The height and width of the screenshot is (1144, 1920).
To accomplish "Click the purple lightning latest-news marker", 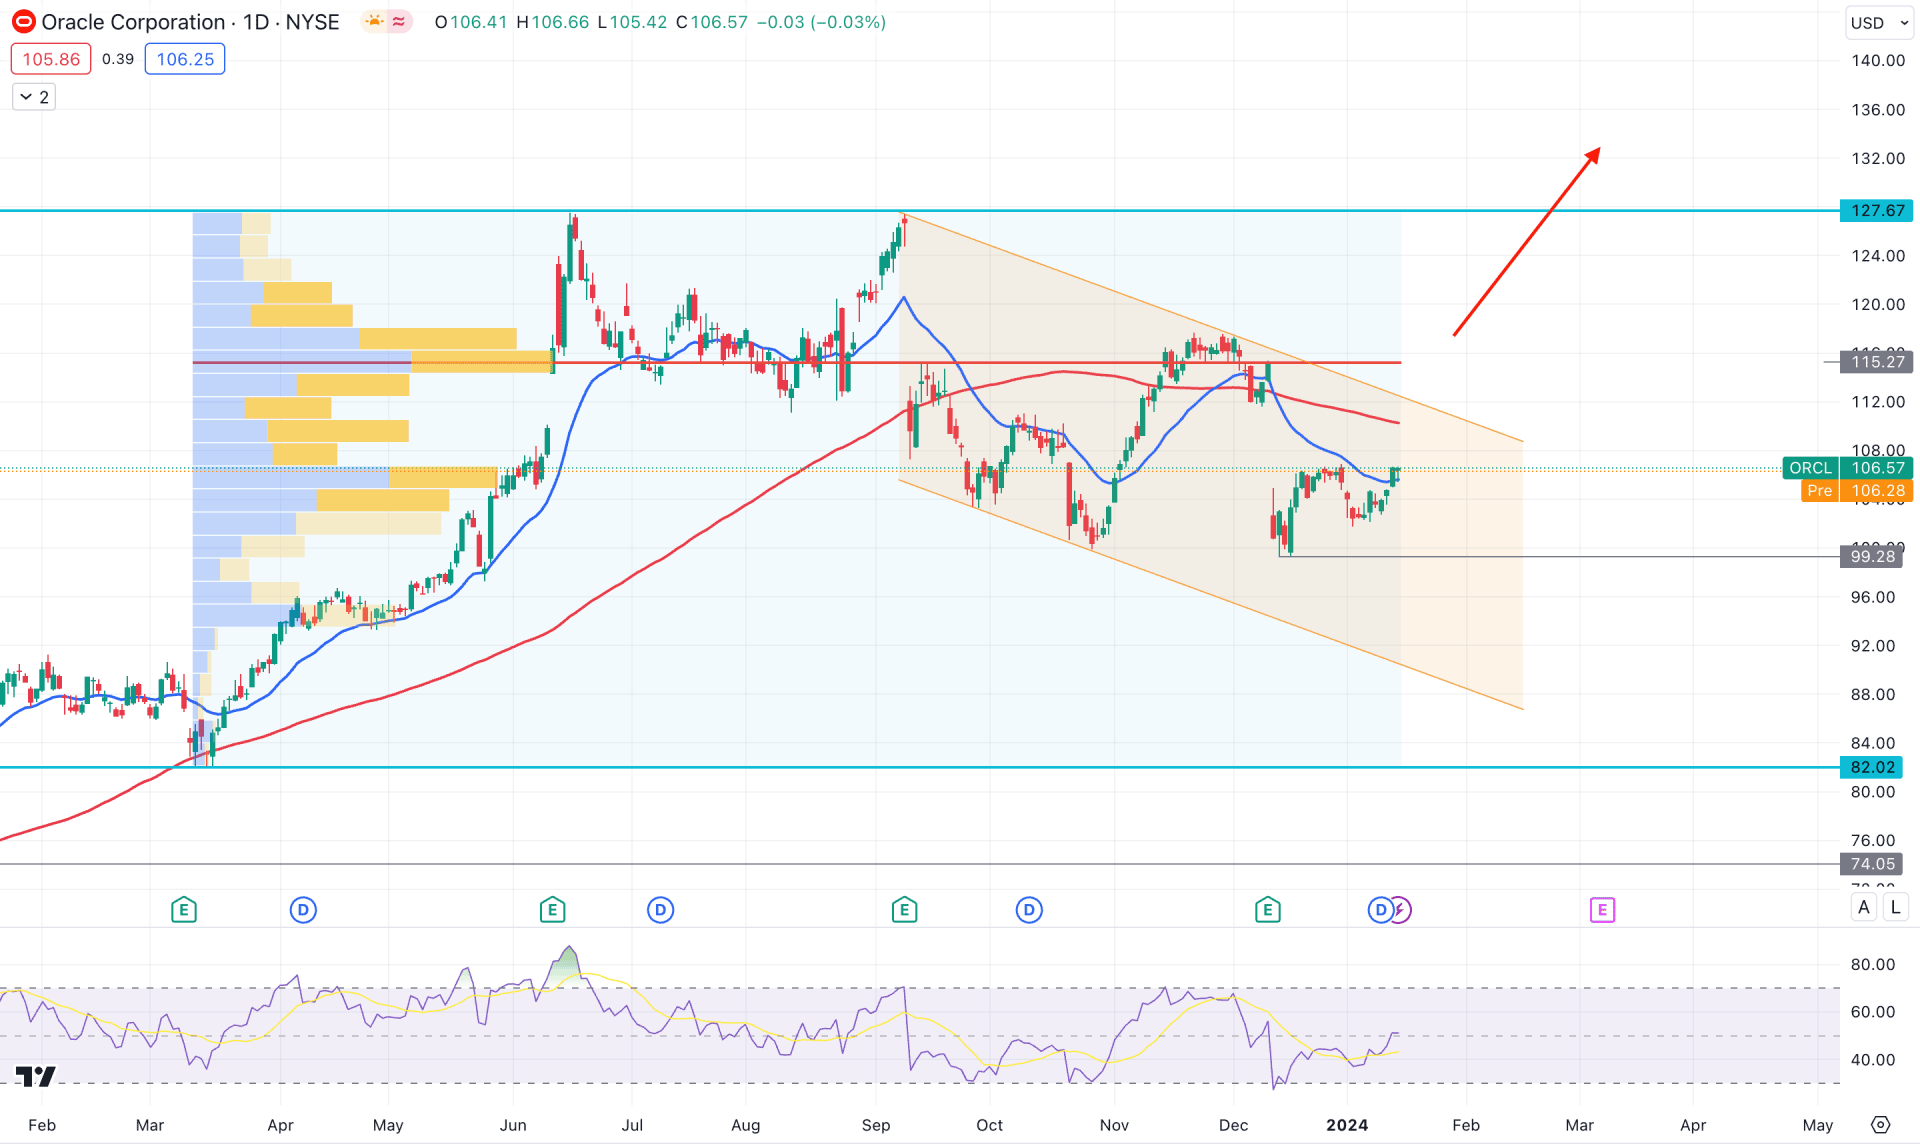I will click(1401, 910).
